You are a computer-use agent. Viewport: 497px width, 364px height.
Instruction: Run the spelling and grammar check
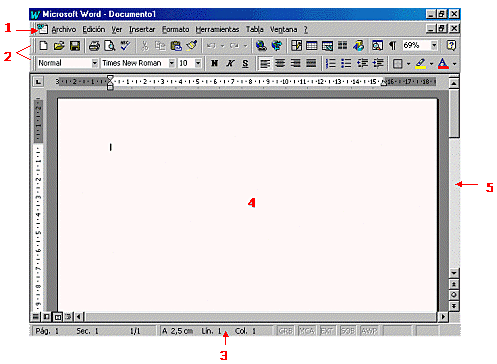[125, 46]
